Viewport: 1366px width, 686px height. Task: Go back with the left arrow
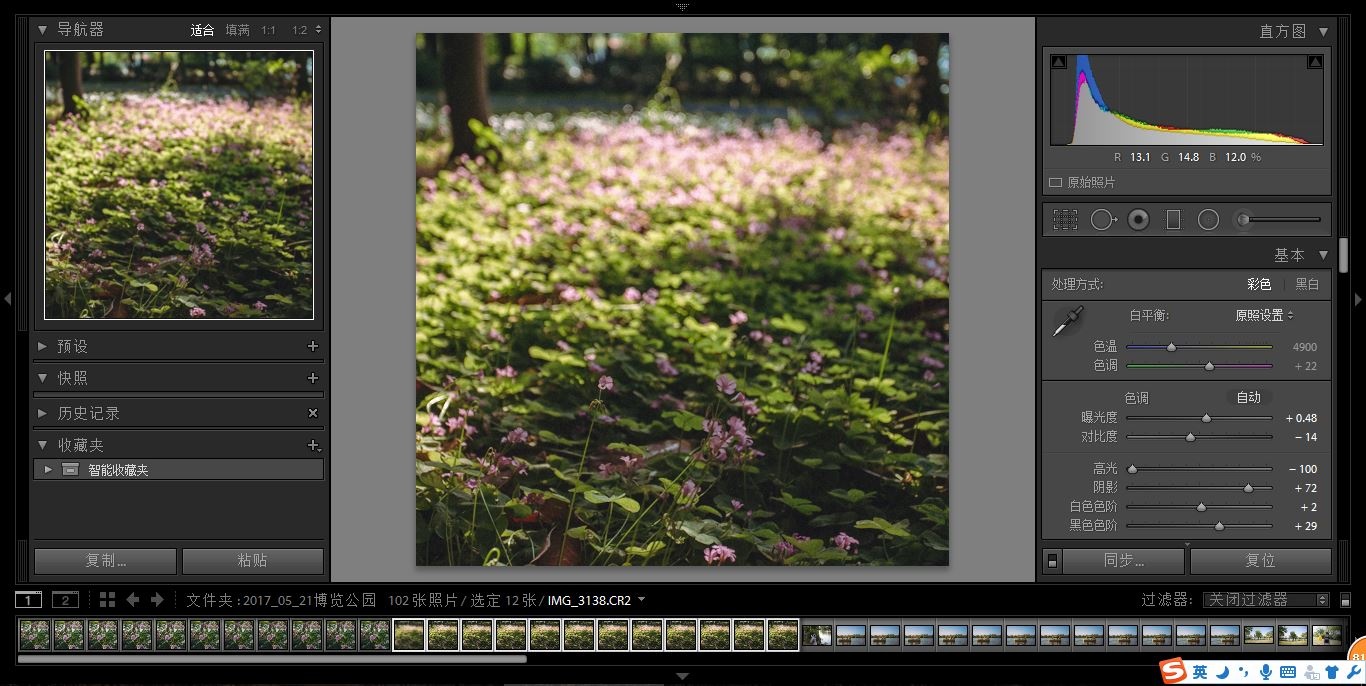[132, 600]
